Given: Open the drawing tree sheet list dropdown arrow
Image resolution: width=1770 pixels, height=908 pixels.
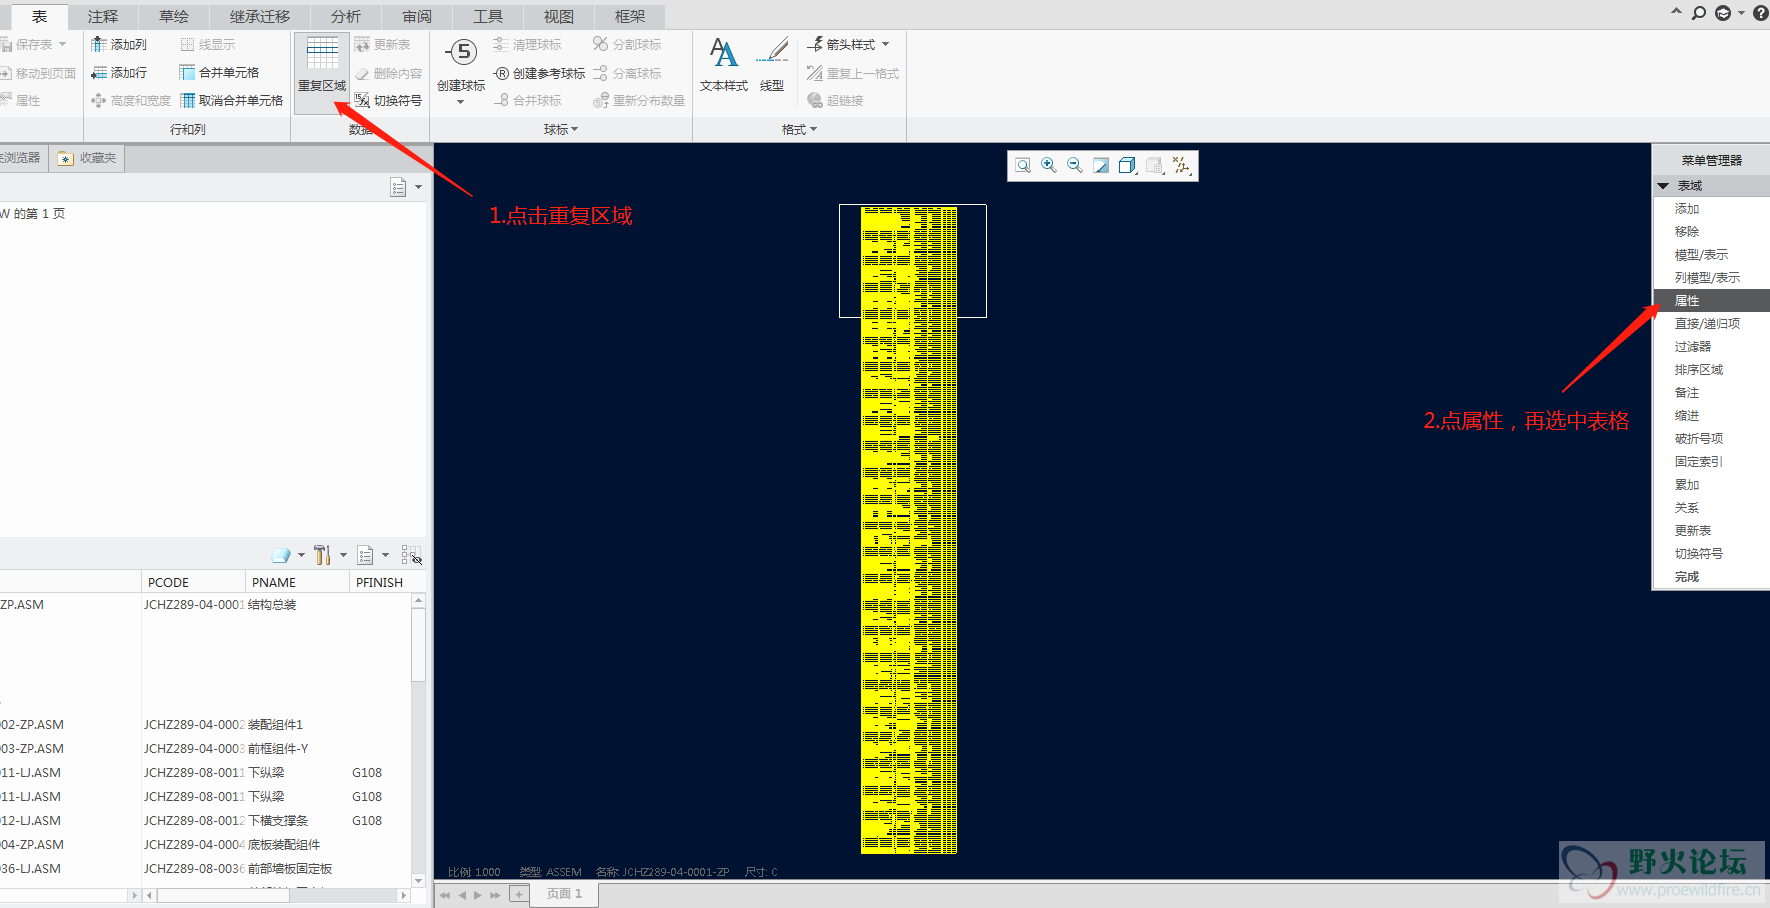Looking at the screenshot, I should [418, 187].
